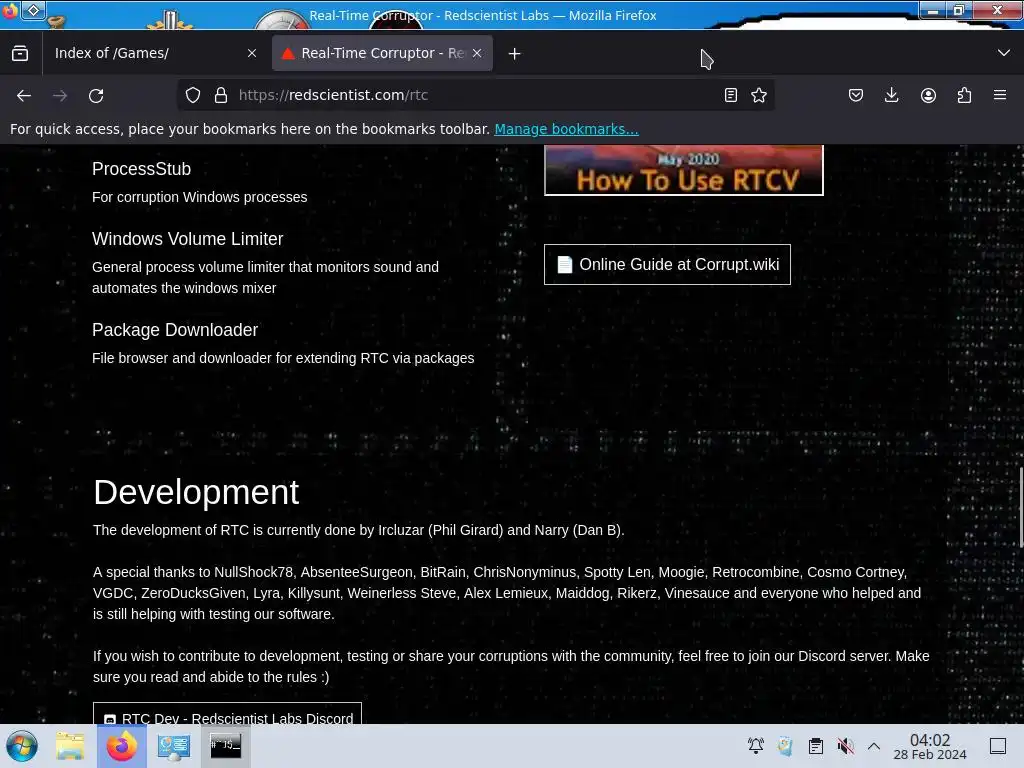The height and width of the screenshot is (768, 1024).
Task: Click the site security padlock icon
Action: (221, 95)
